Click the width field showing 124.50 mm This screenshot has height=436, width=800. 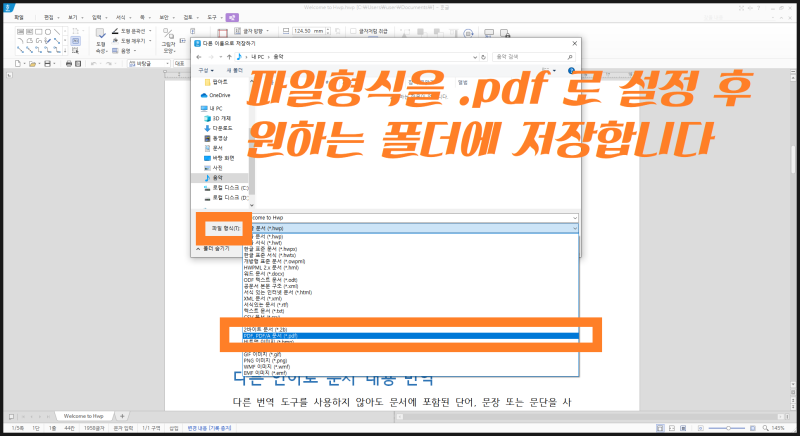(309, 31)
